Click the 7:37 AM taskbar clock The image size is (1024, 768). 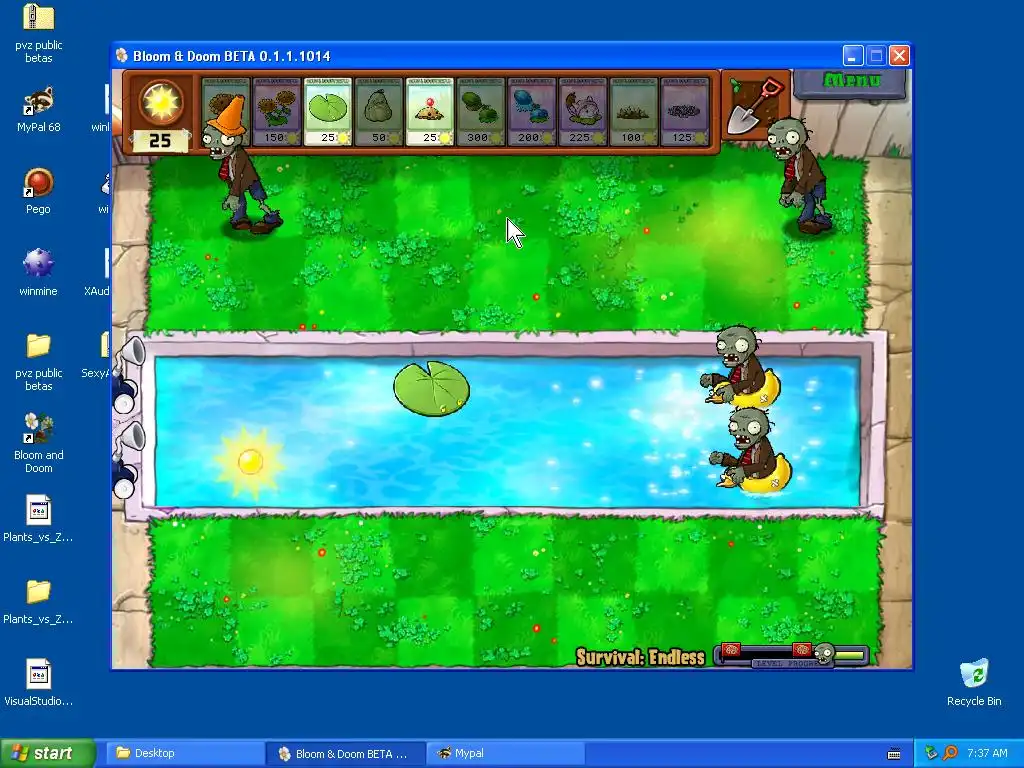coord(987,753)
